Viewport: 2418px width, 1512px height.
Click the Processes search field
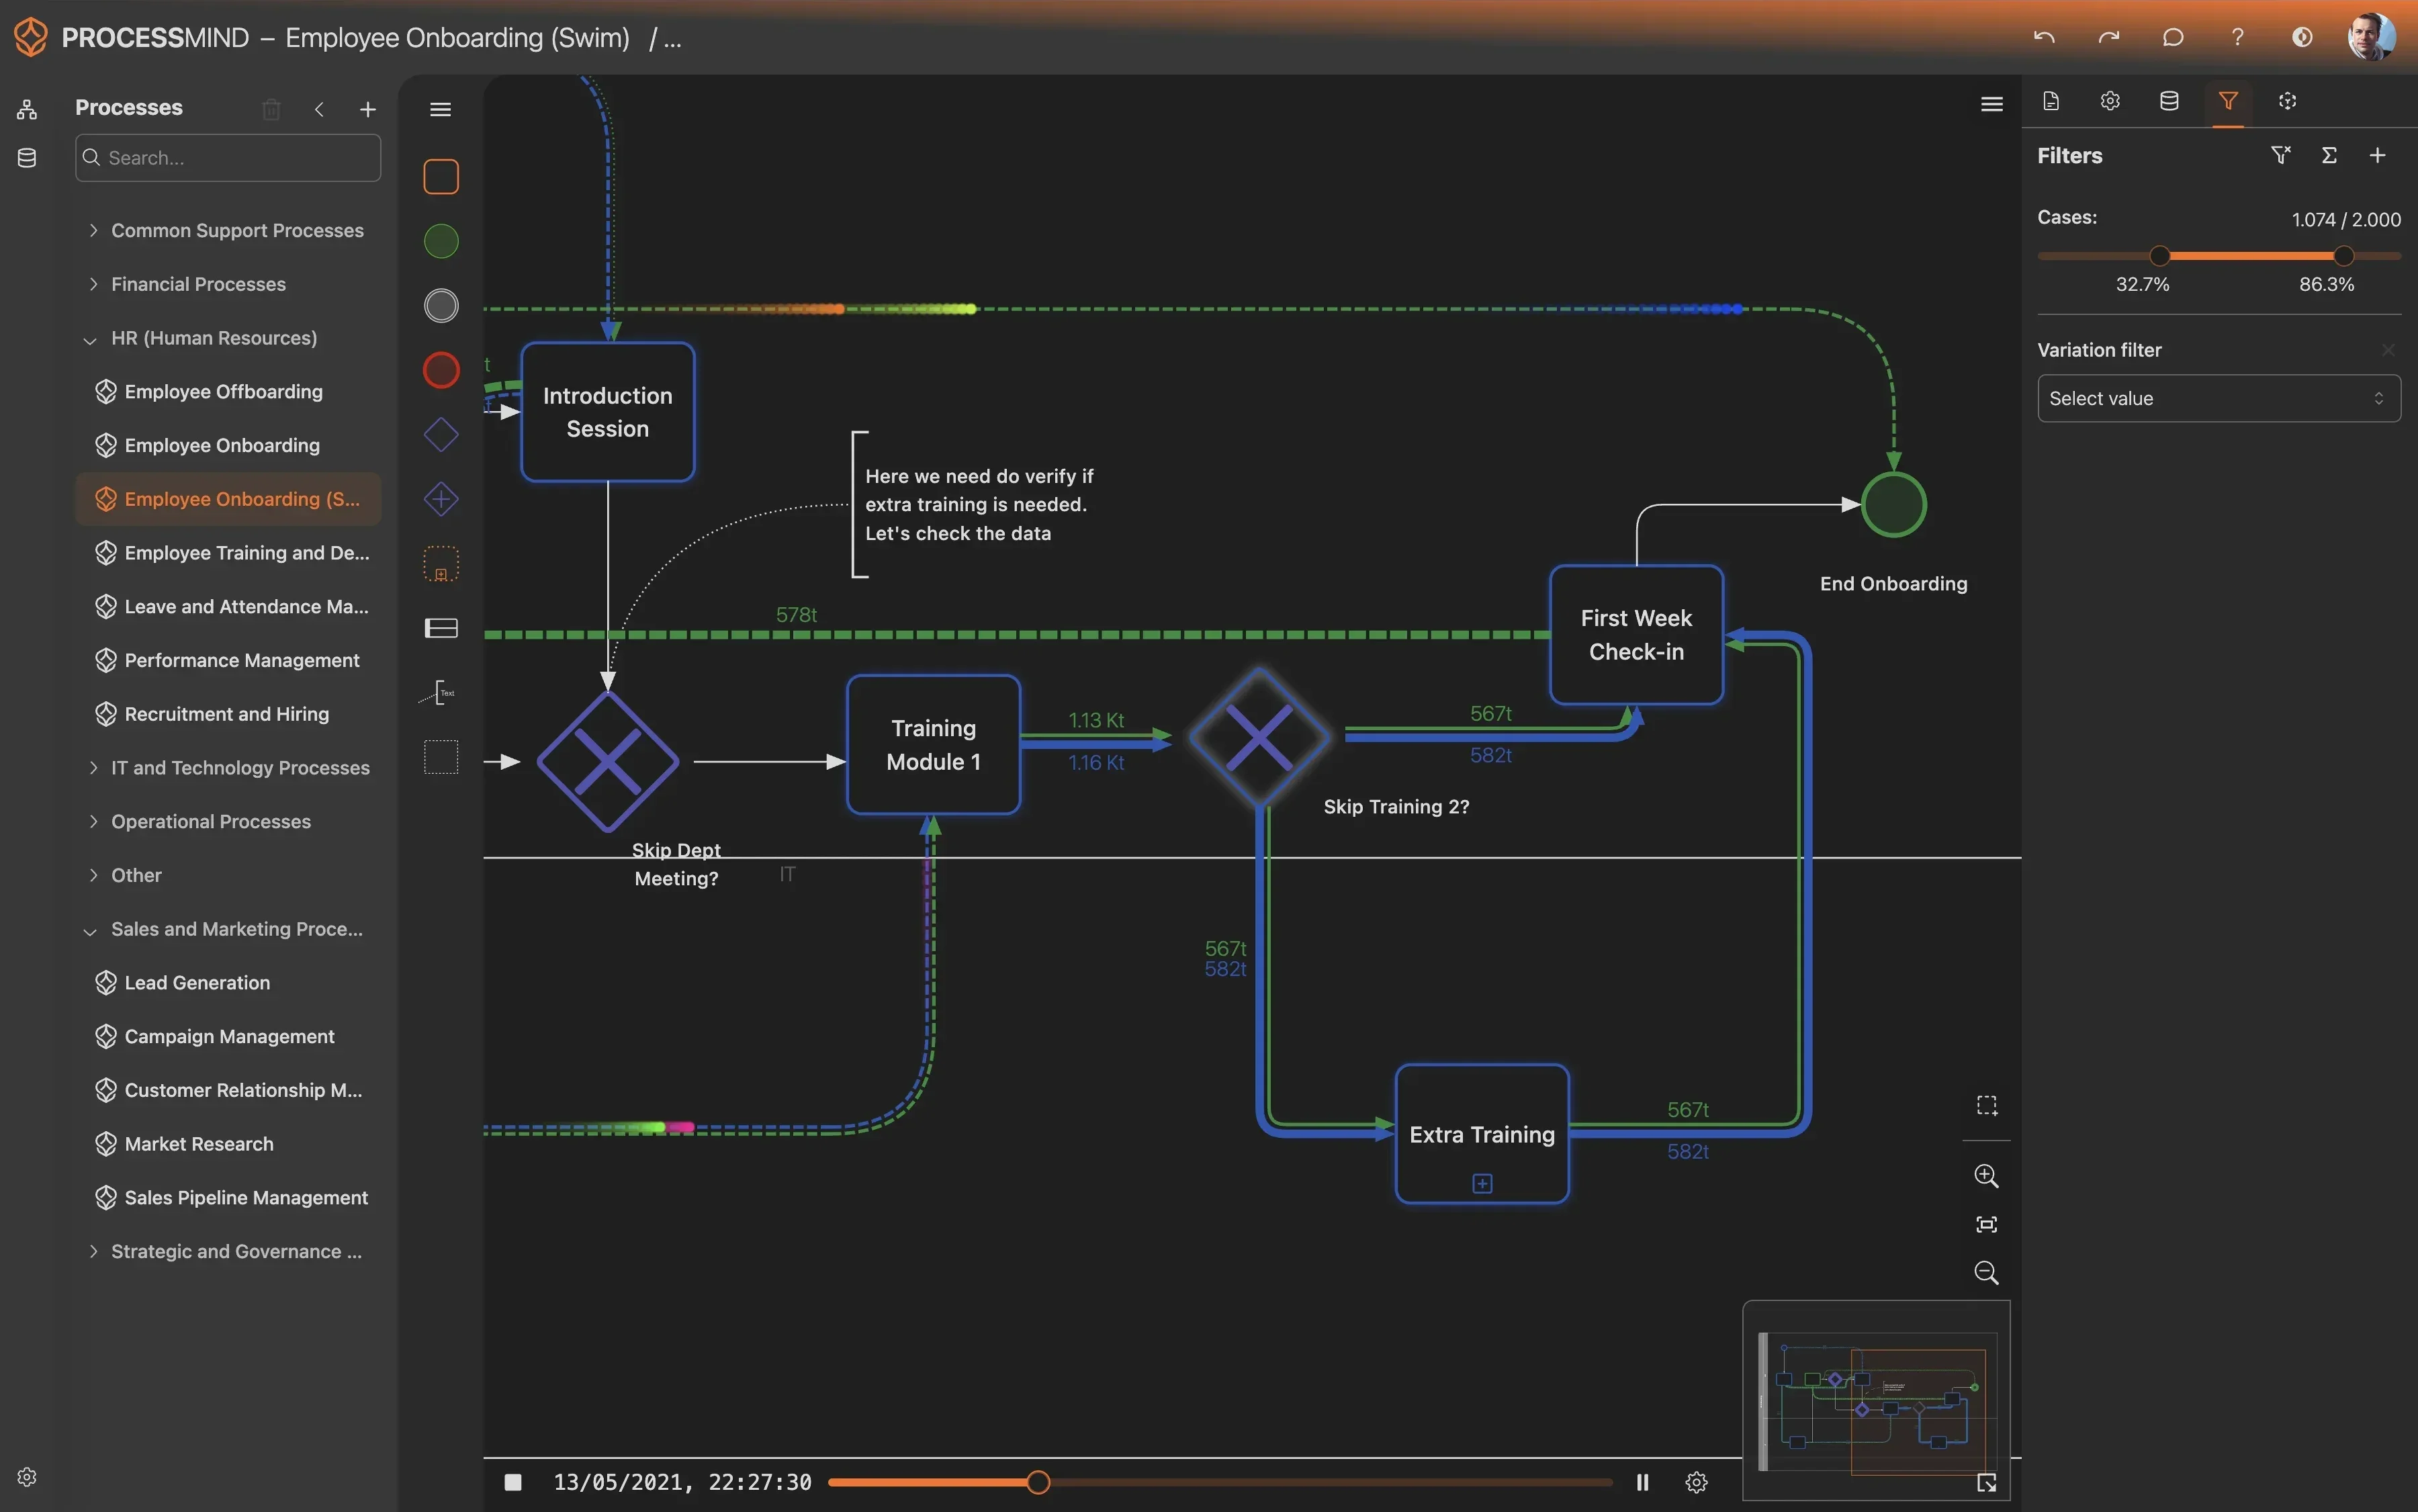(228, 158)
